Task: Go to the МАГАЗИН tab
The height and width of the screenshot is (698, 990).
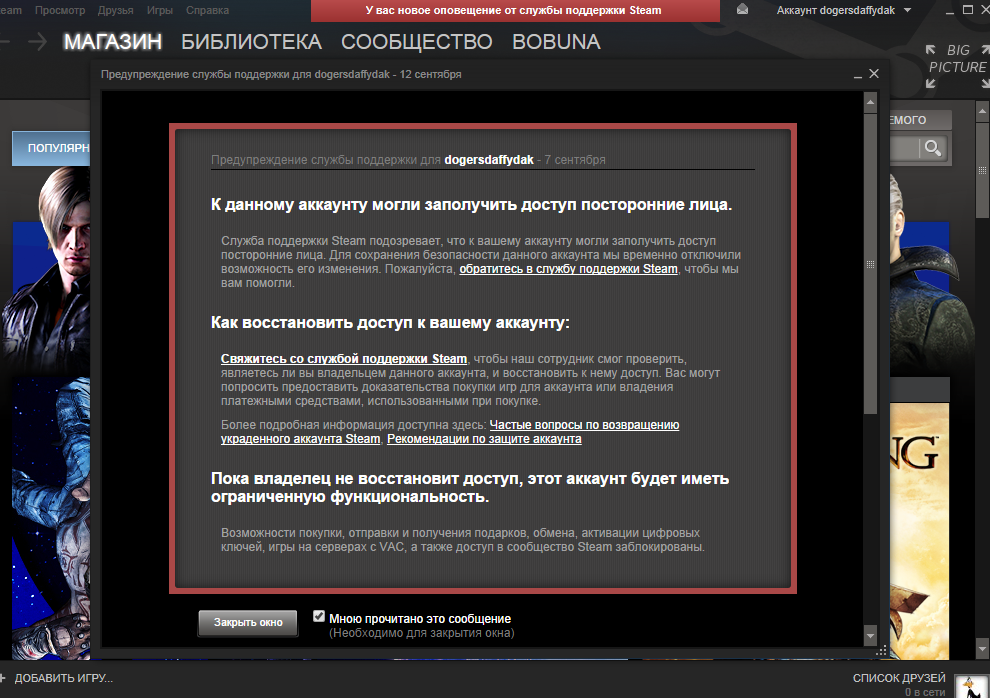Action: (112, 42)
